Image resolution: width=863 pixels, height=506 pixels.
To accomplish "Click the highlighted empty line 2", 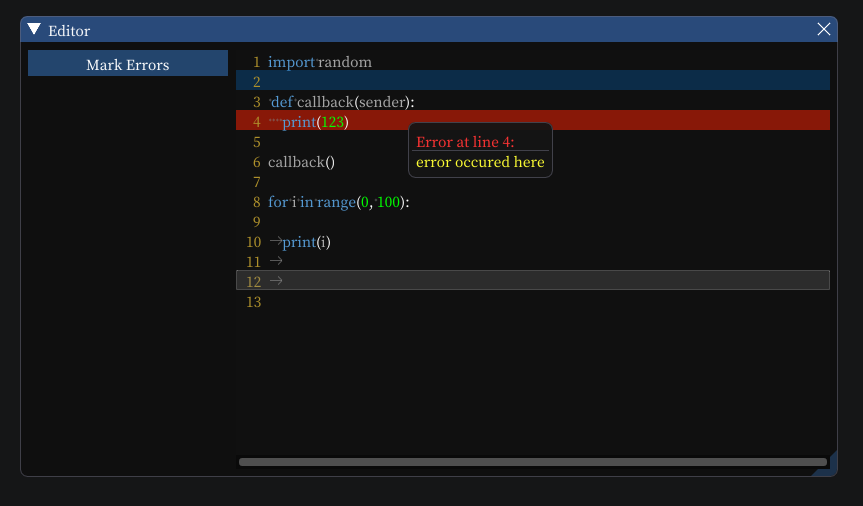I will [x=532, y=80].
